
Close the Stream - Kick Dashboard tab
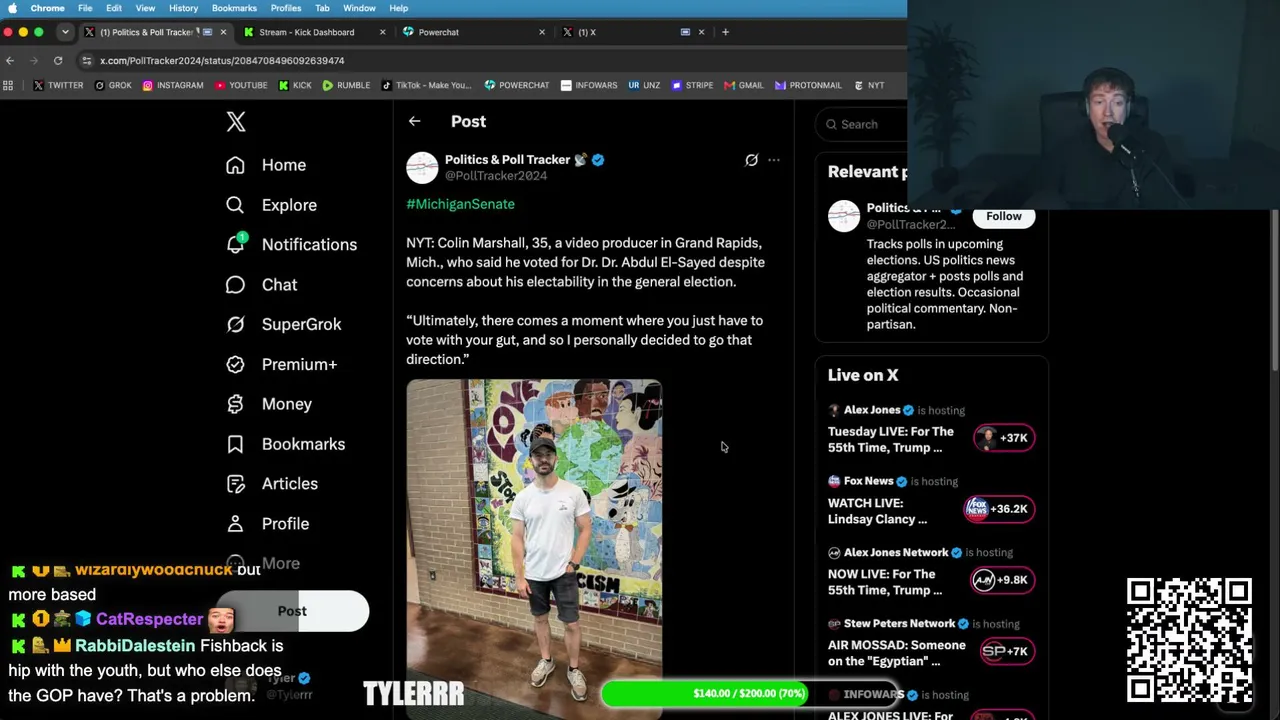pyautogui.click(x=382, y=32)
